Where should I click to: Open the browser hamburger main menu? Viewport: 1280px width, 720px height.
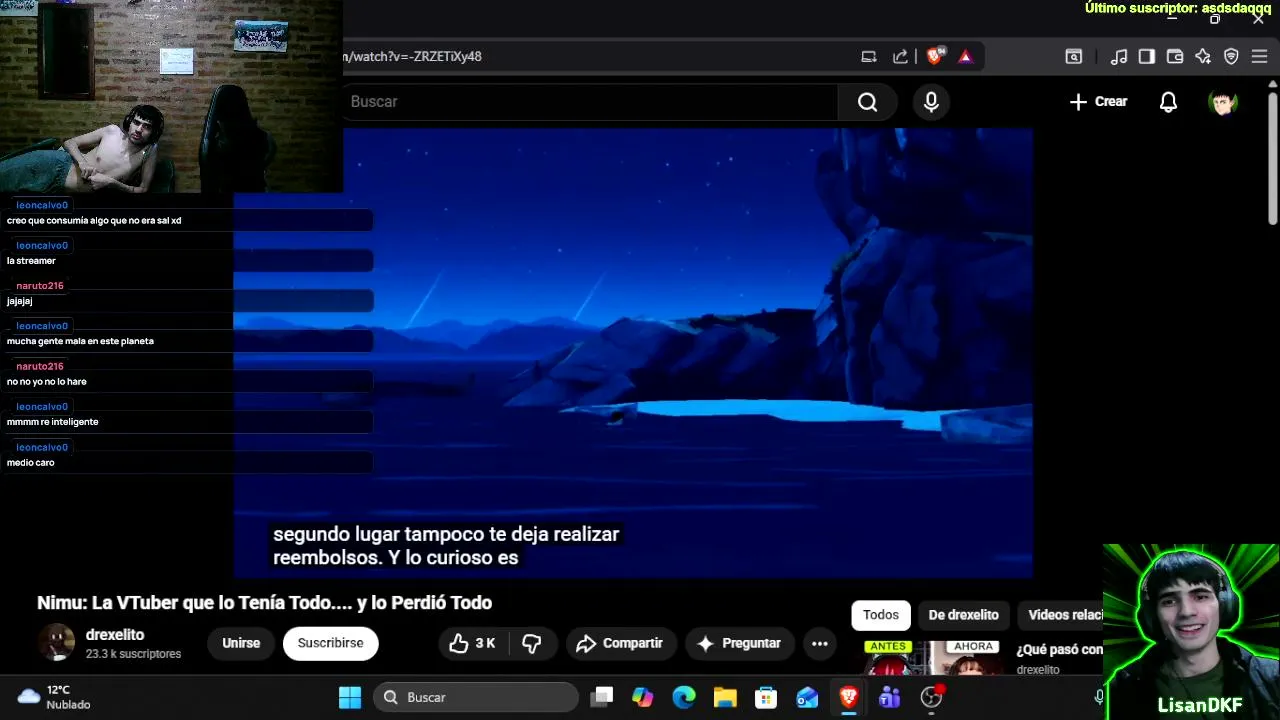click(1259, 57)
